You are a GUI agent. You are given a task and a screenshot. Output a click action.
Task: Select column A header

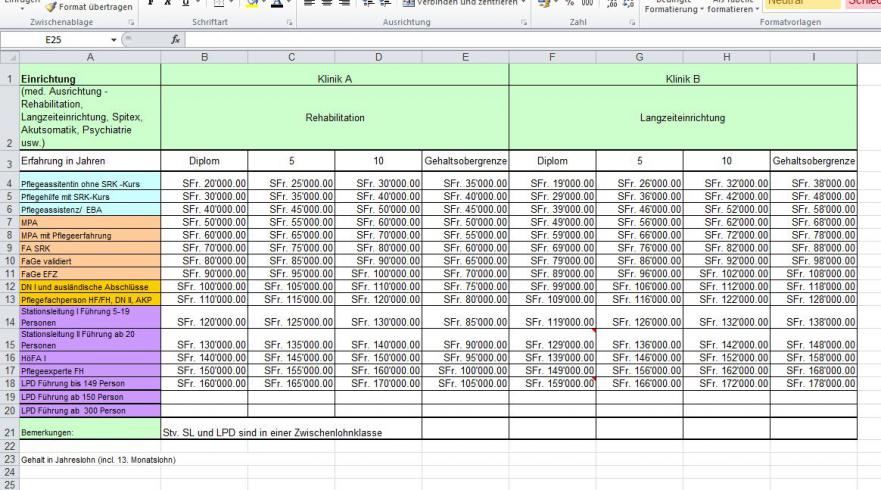(90, 57)
